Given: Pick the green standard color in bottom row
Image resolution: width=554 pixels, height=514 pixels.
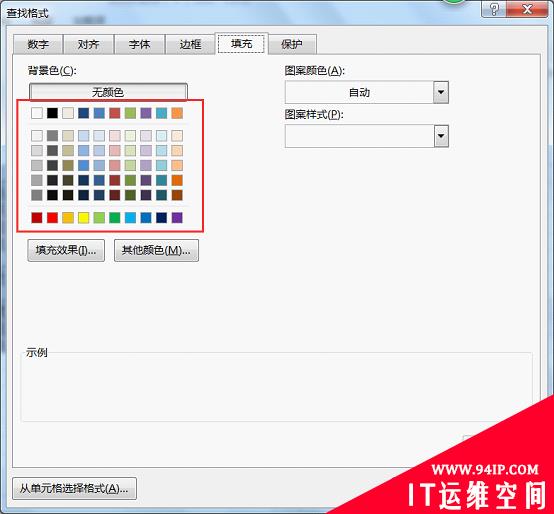Looking at the screenshot, I should 114,218.
